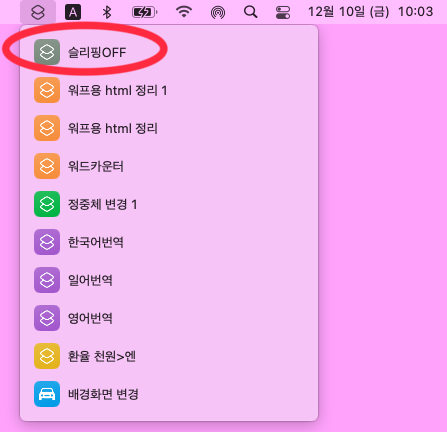Click the green icon beside 정중체 변경 1
The width and height of the screenshot is (447, 432).
coord(47,204)
